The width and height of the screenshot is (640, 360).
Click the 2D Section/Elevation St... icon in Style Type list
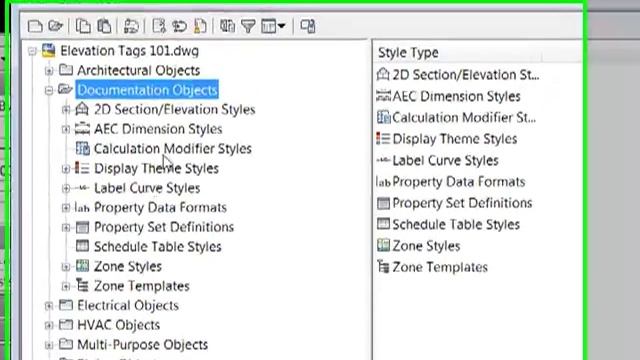tap(383, 75)
